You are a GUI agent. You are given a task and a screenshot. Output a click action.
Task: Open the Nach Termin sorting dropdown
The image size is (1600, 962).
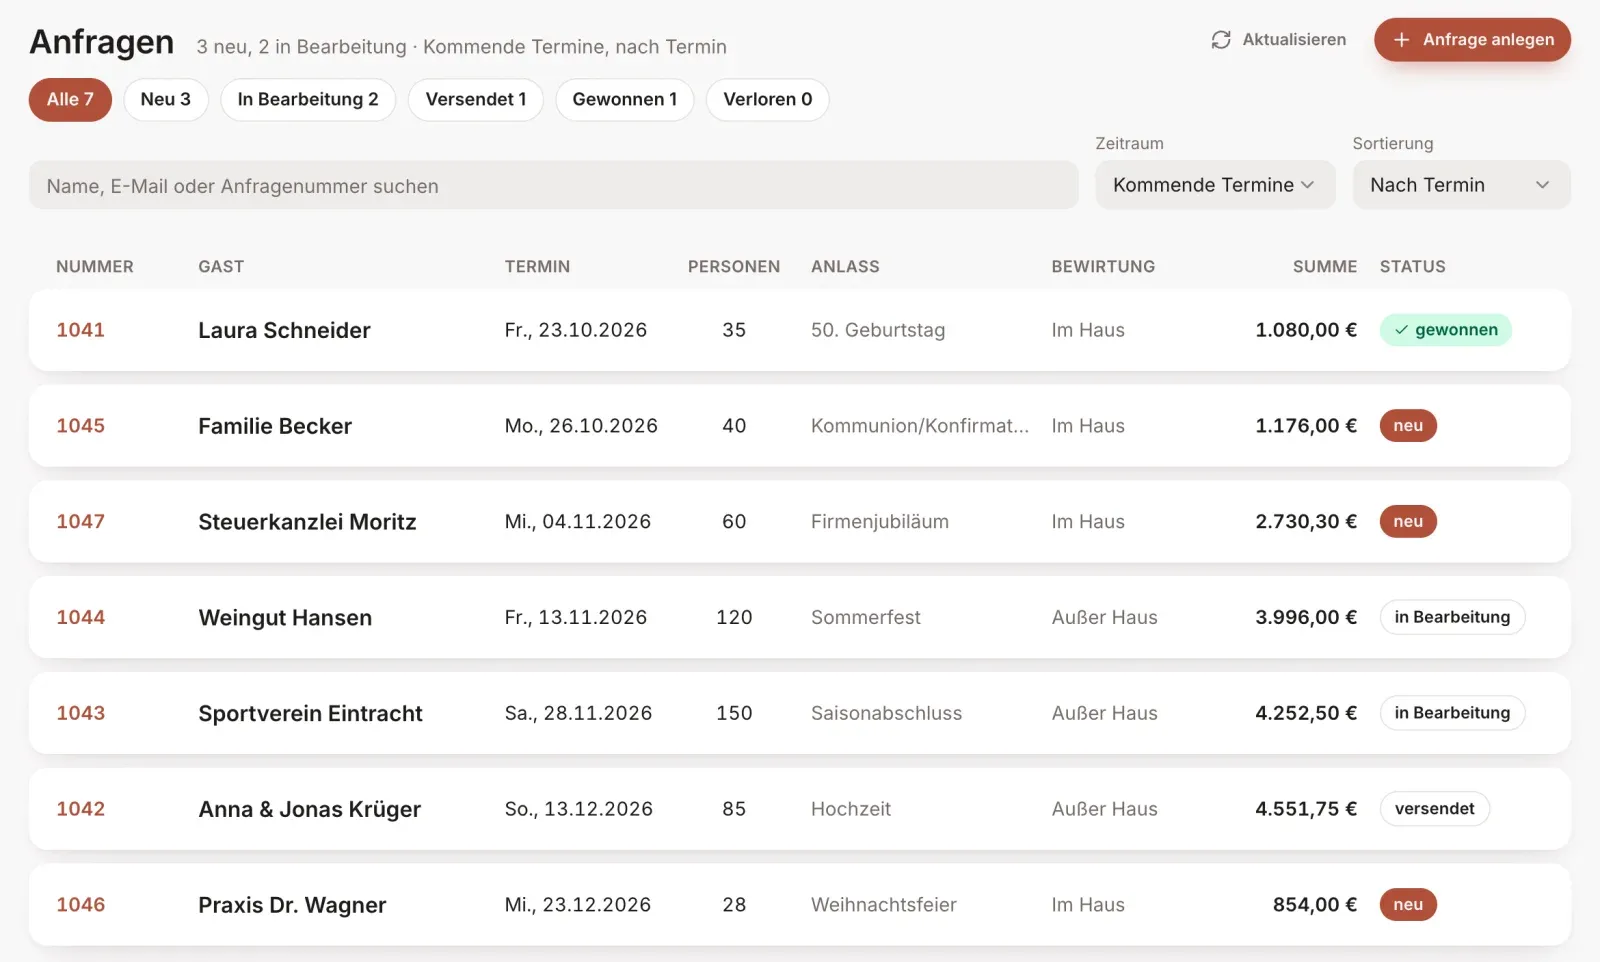1461,185
